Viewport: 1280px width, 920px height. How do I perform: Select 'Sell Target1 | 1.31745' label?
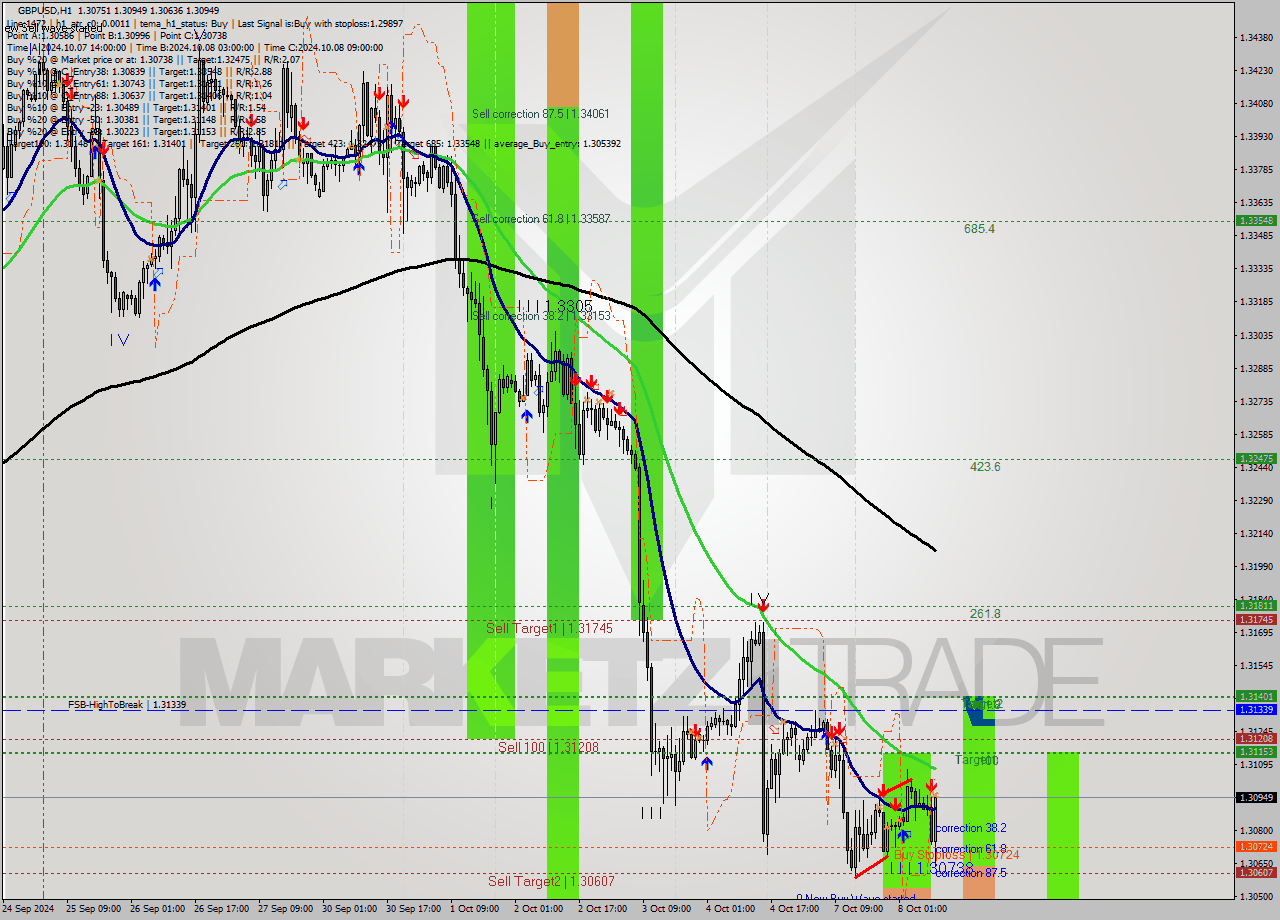pos(549,628)
